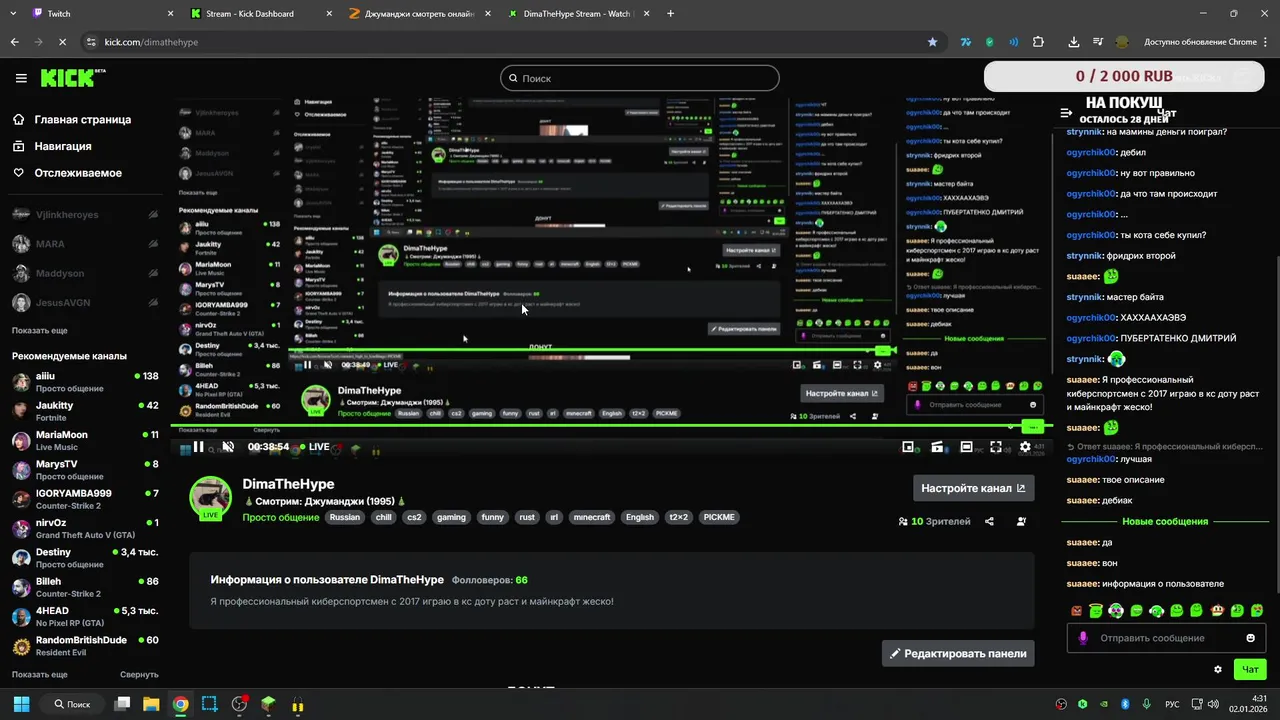Click the share icon beside viewer count
Image resolution: width=1280 pixels, height=720 pixels.
tap(989, 521)
